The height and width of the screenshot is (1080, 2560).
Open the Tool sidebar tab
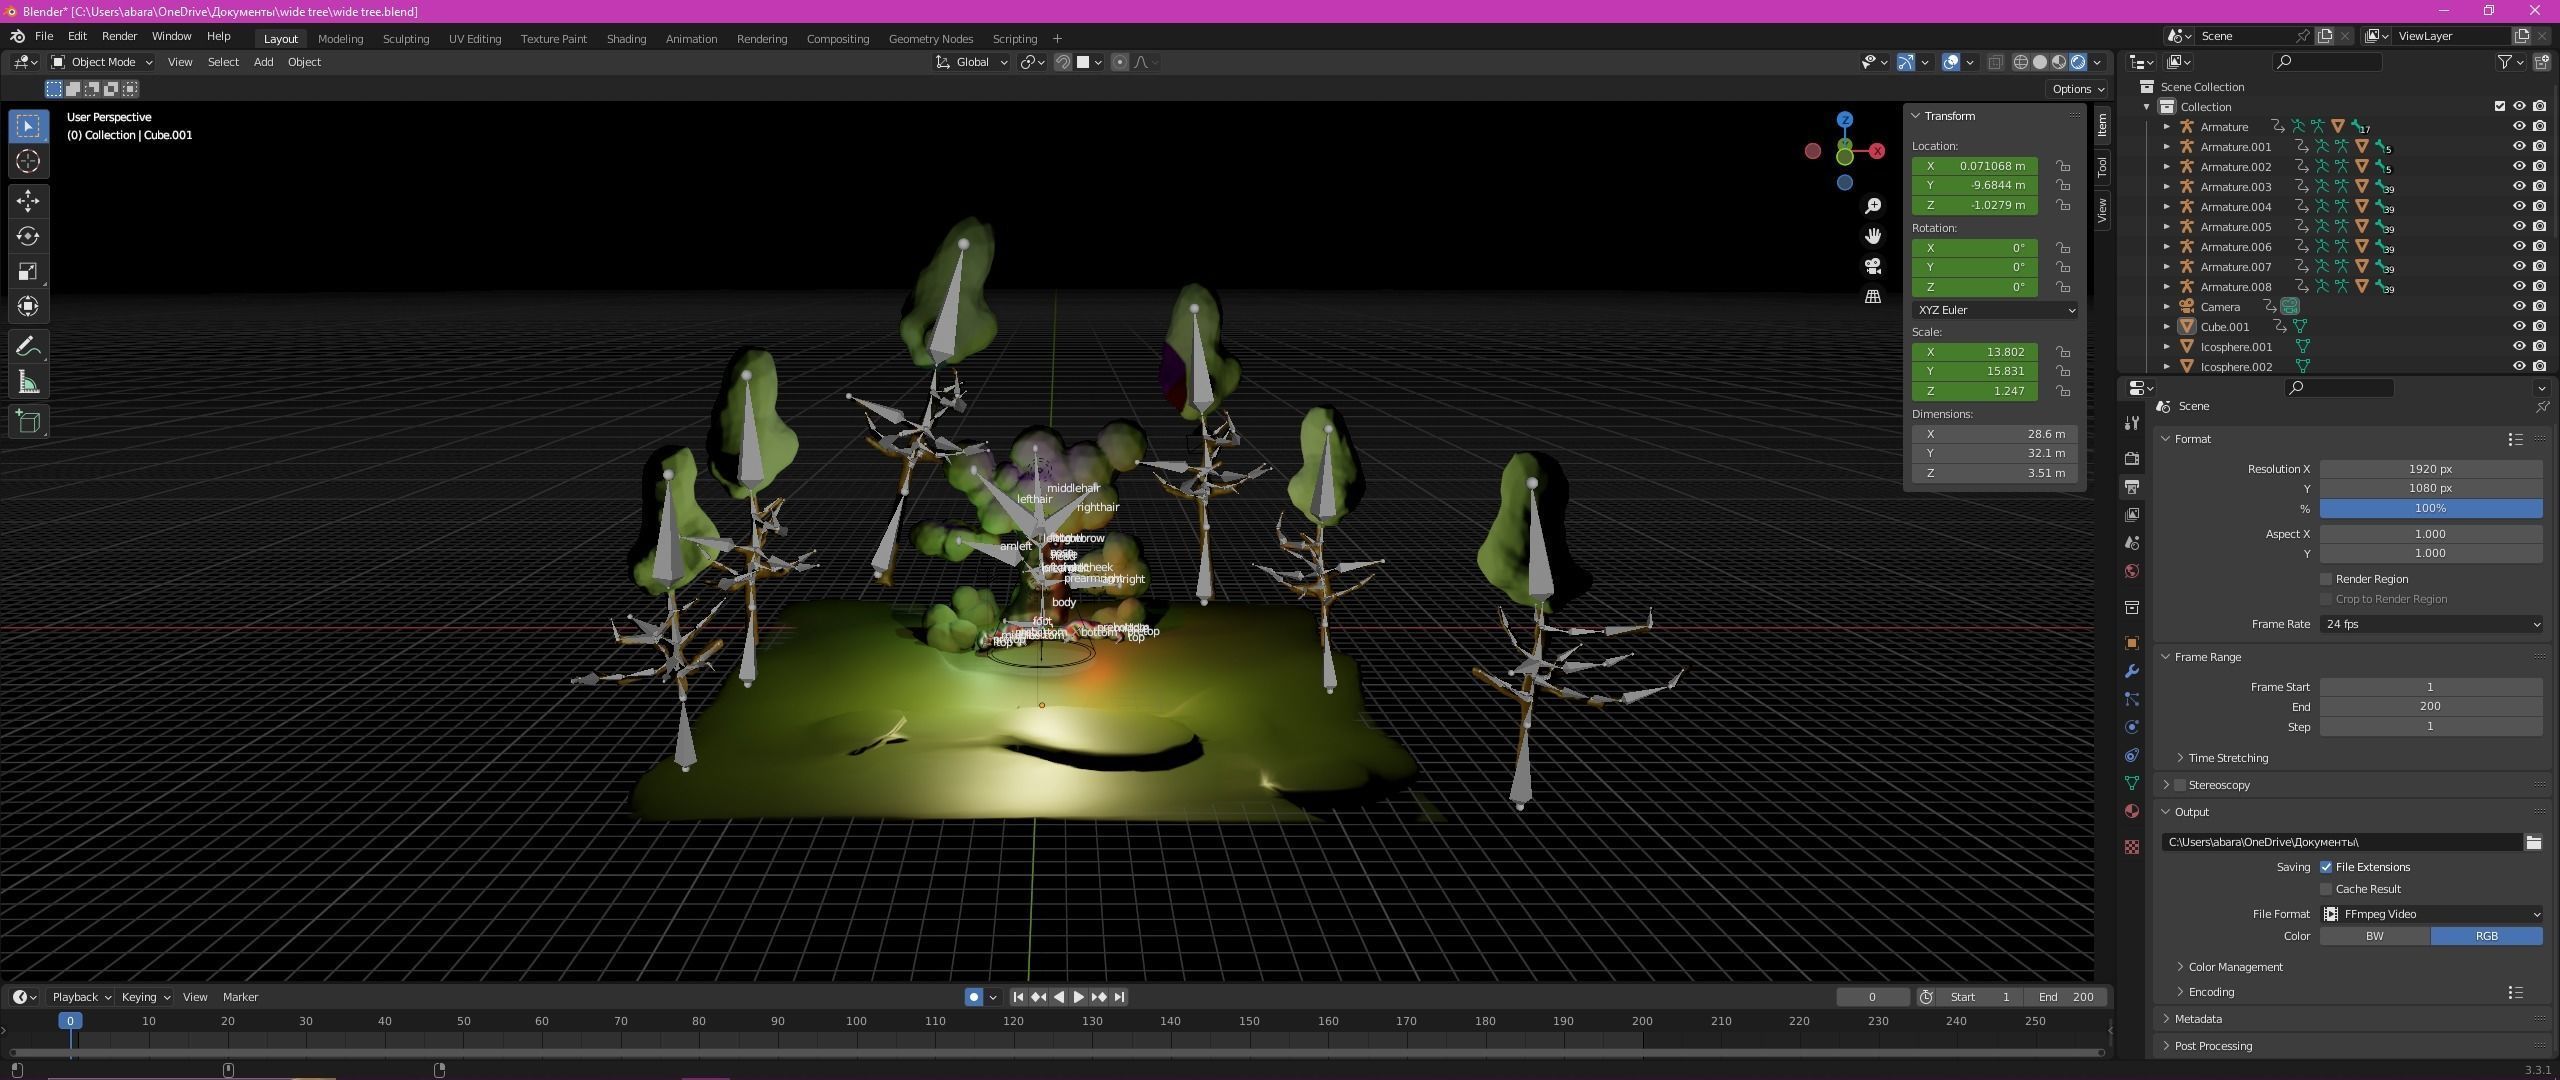(x=2102, y=167)
